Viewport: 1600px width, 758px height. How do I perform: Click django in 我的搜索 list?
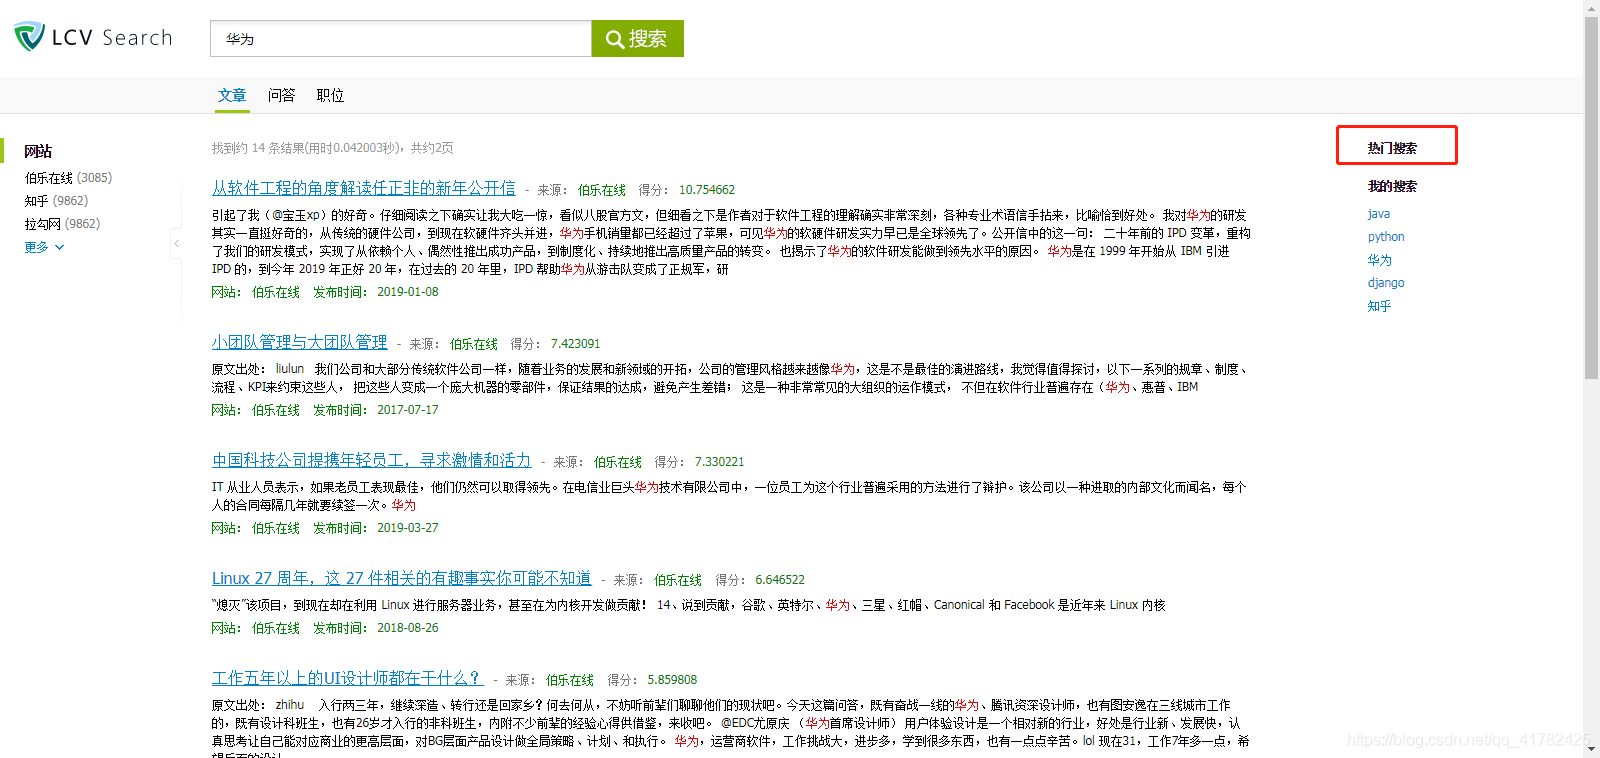coord(1386,283)
